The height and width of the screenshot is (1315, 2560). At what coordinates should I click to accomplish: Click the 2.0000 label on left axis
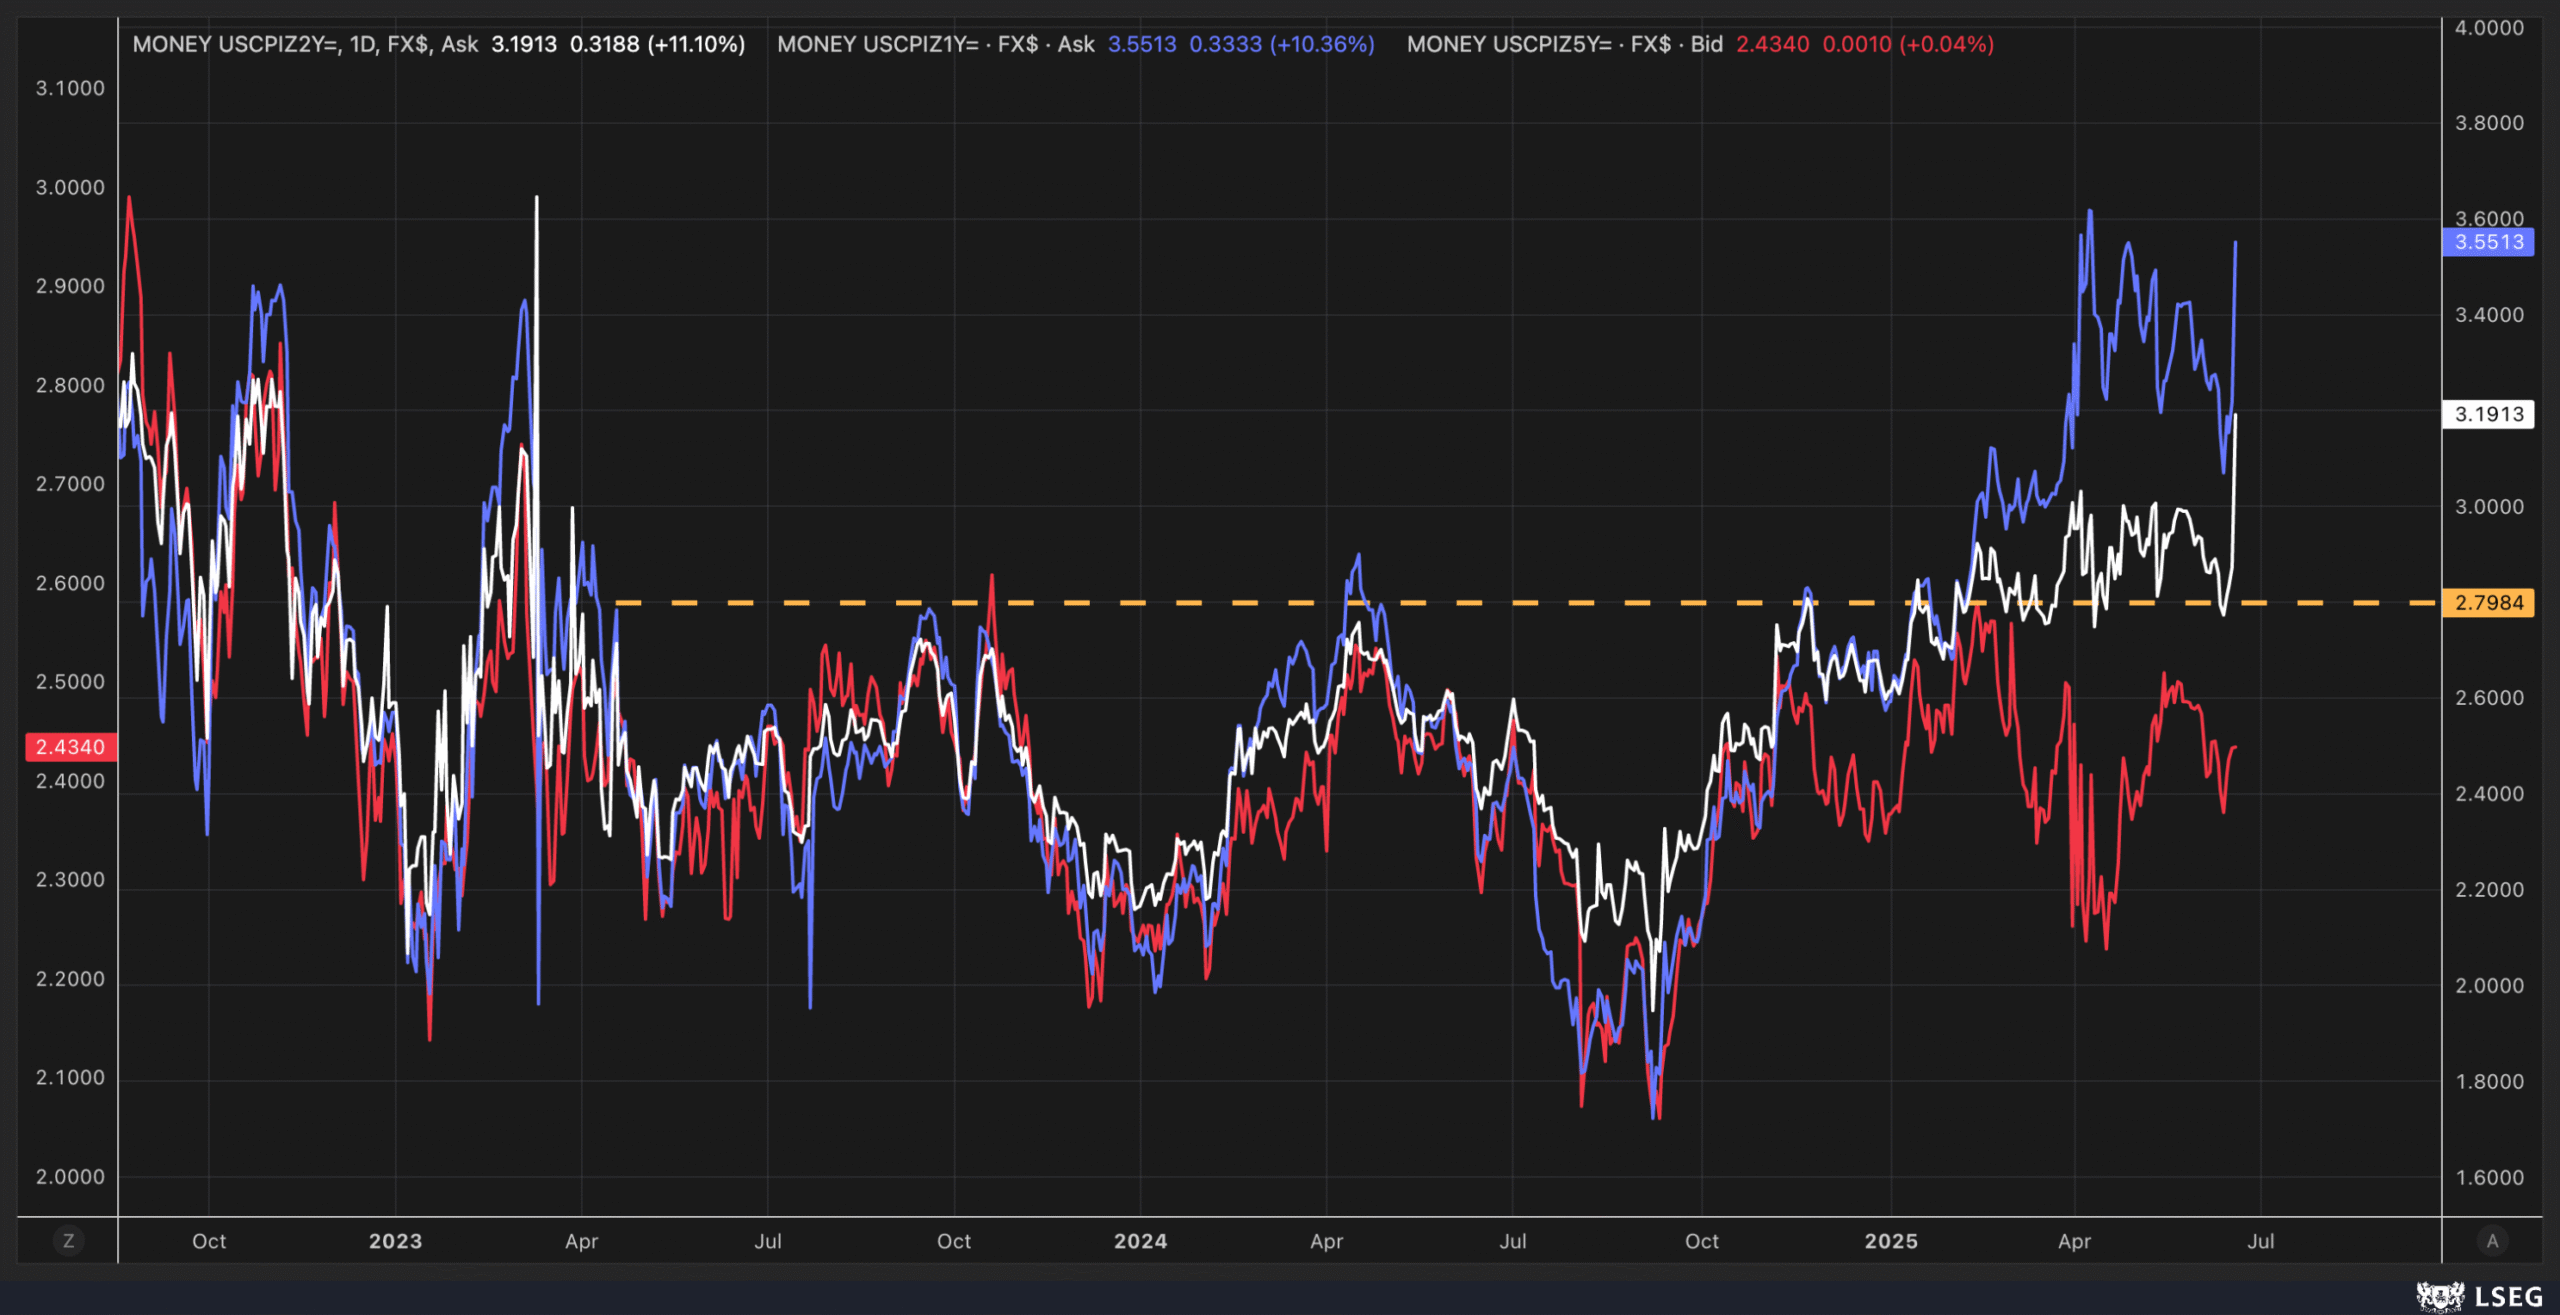coord(70,1177)
